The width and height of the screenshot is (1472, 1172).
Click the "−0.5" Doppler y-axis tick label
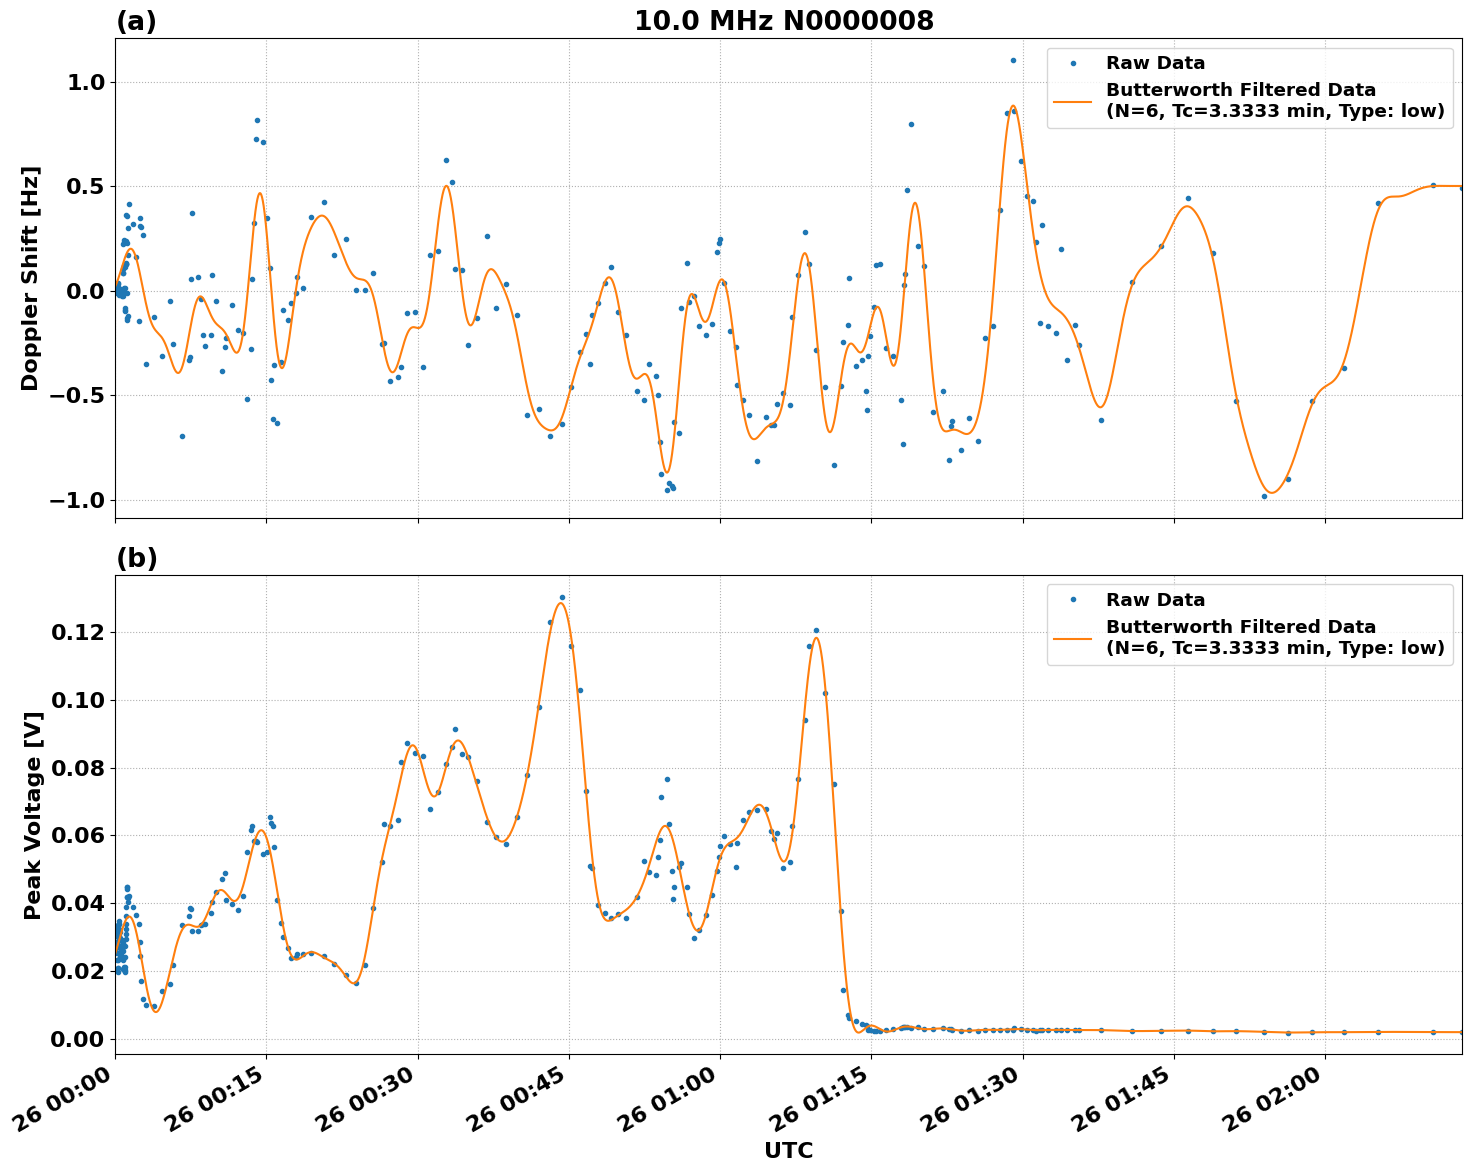pyautogui.click(x=78, y=396)
